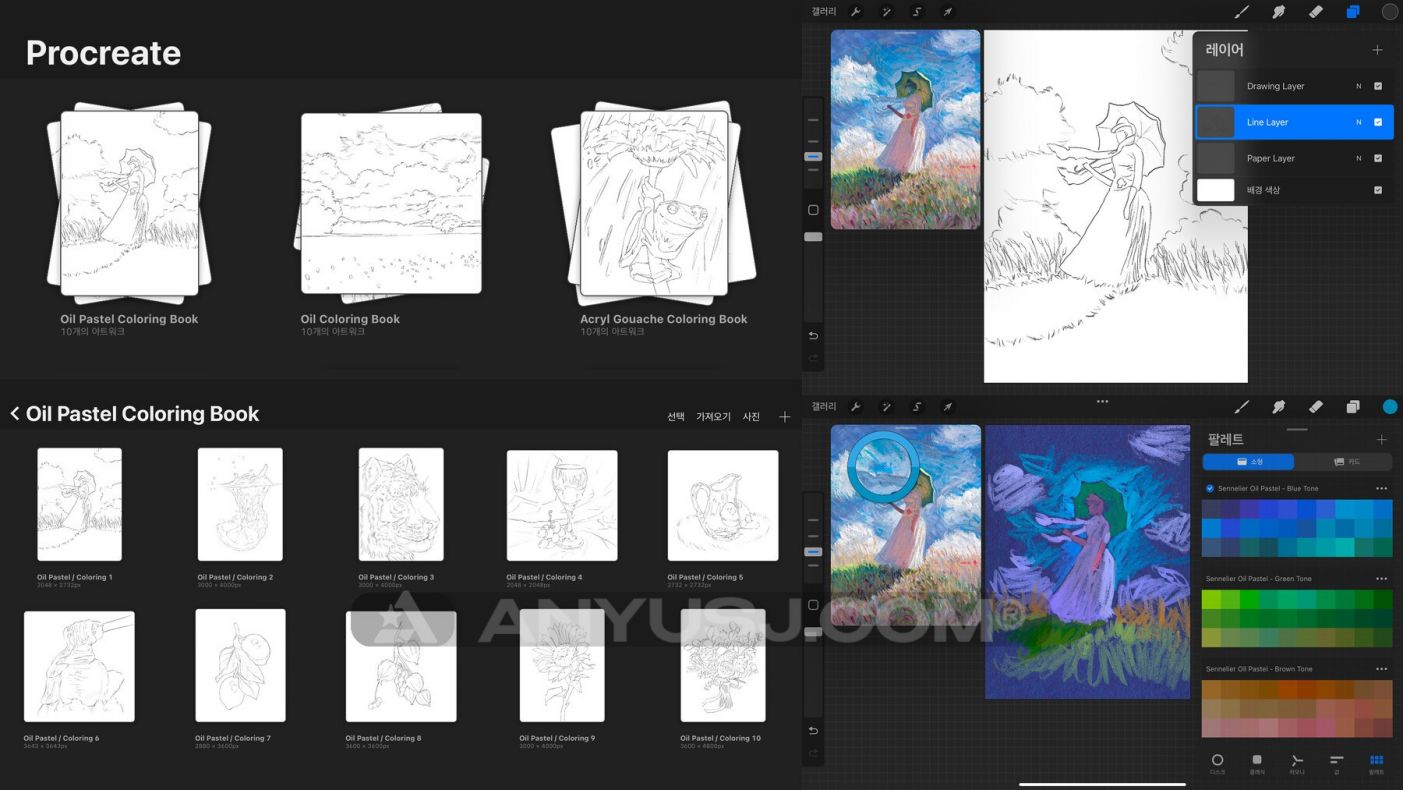Image resolution: width=1403 pixels, height=790 pixels.
Task: Activate Transform arrow tool in palette screen
Action: [x=948, y=407]
